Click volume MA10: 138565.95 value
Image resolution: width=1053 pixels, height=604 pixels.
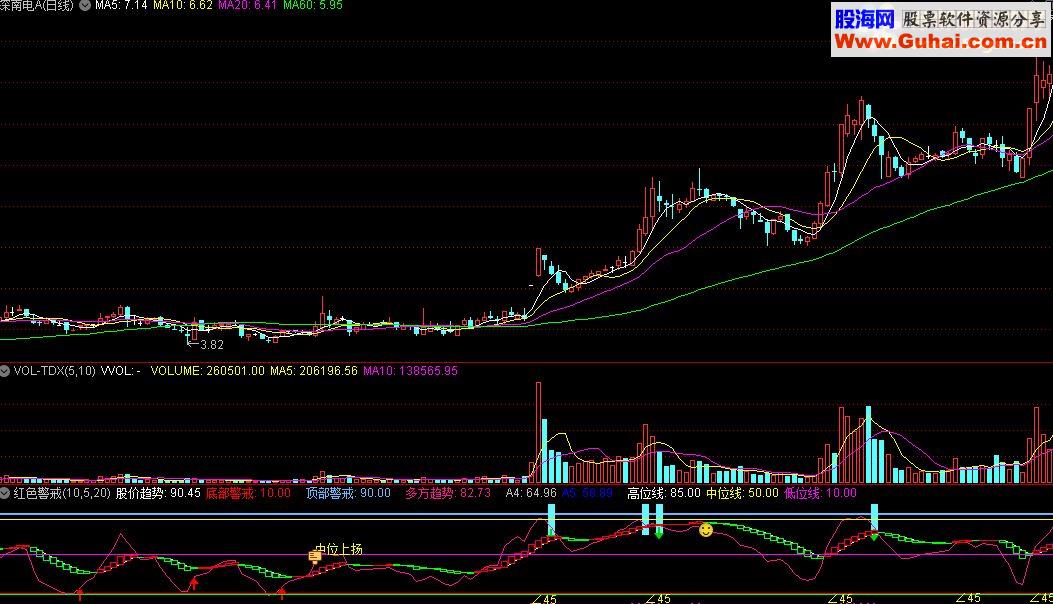(x=410, y=371)
